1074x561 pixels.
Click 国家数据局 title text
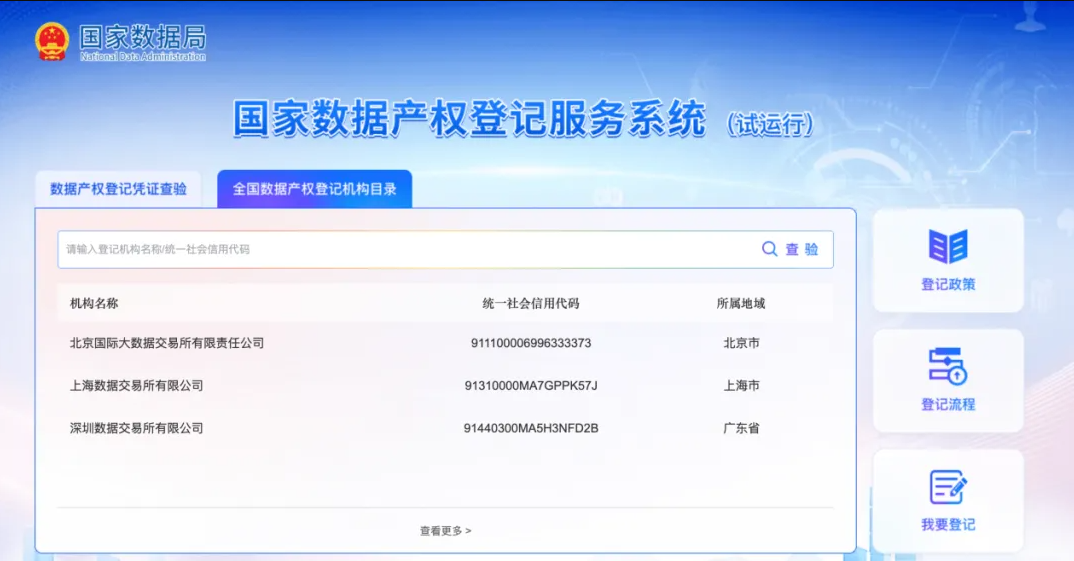click(x=142, y=37)
